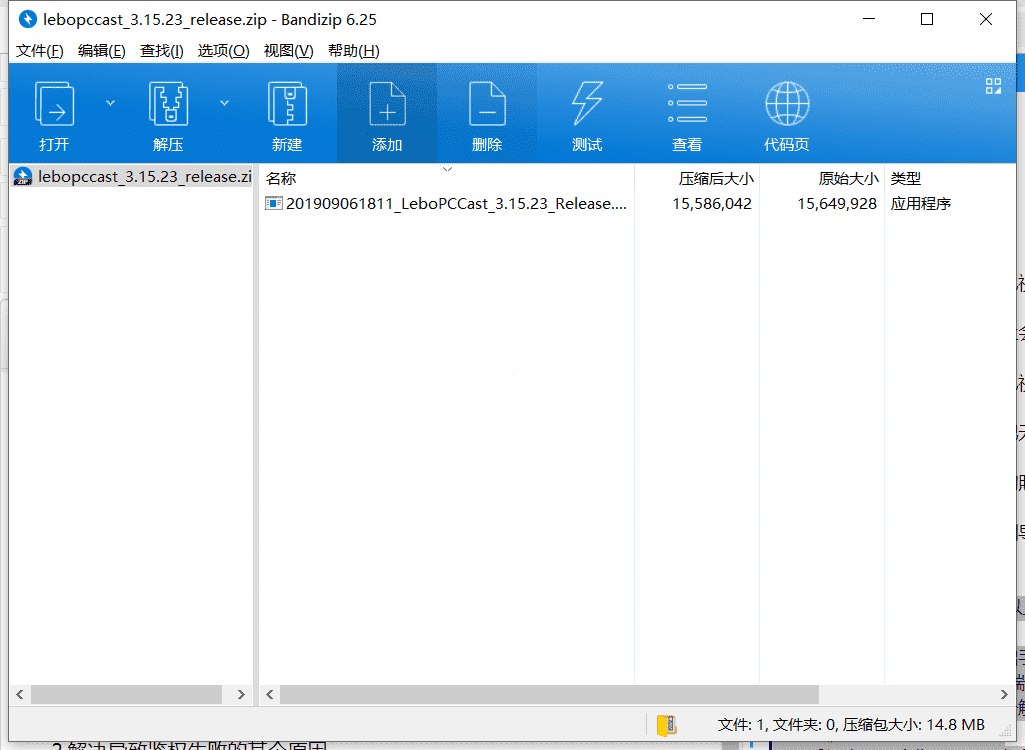Click the zip icon in folder tree

(x=23, y=177)
